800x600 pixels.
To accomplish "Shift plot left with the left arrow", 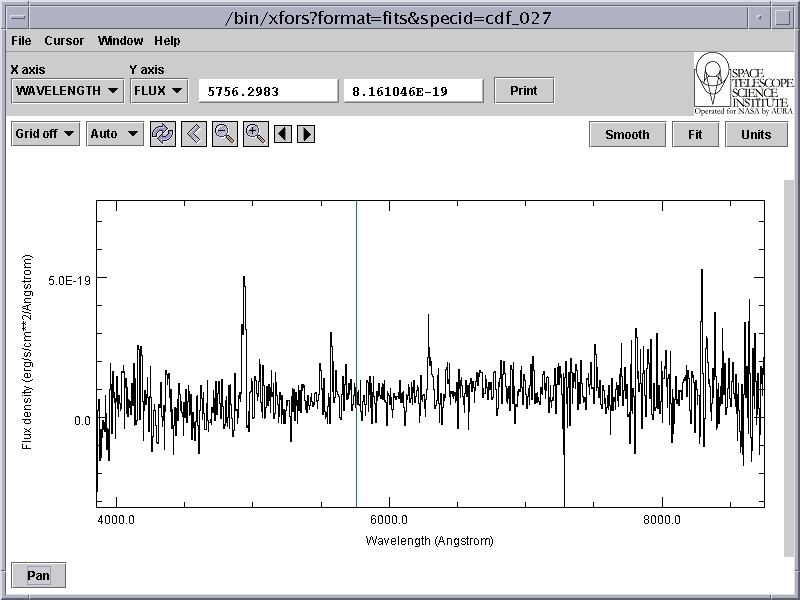I will tap(283, 134).
